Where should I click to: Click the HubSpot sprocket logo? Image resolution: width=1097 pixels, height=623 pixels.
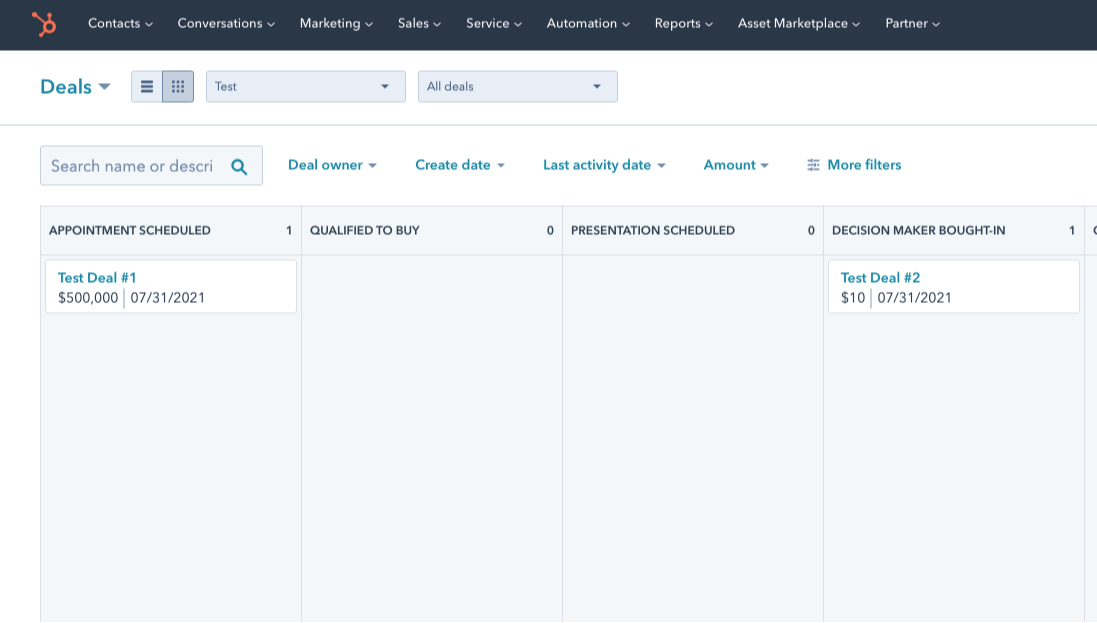(42, 23)
